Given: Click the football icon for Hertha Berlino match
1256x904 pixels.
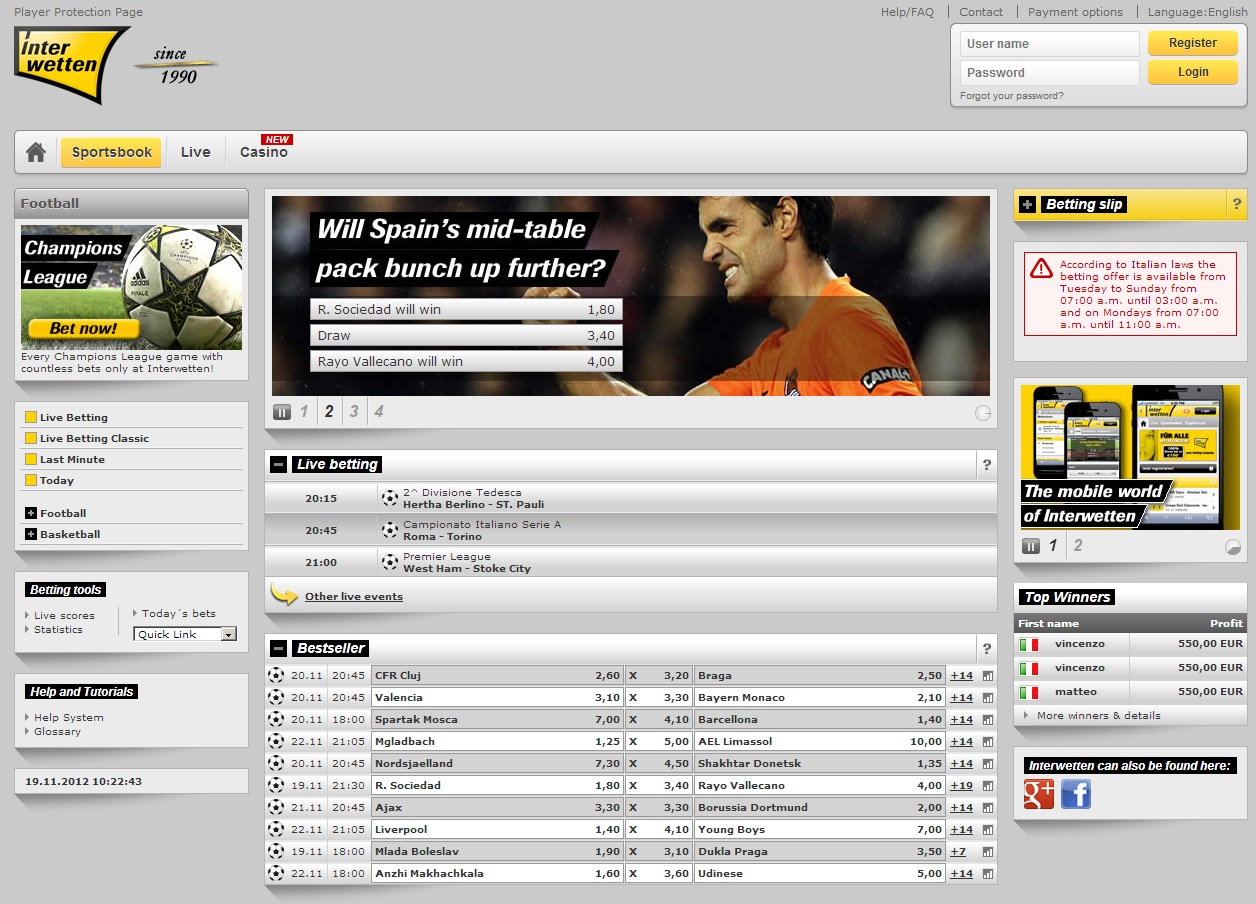Looking at the screenshot, I should click(x=390, y=498).
